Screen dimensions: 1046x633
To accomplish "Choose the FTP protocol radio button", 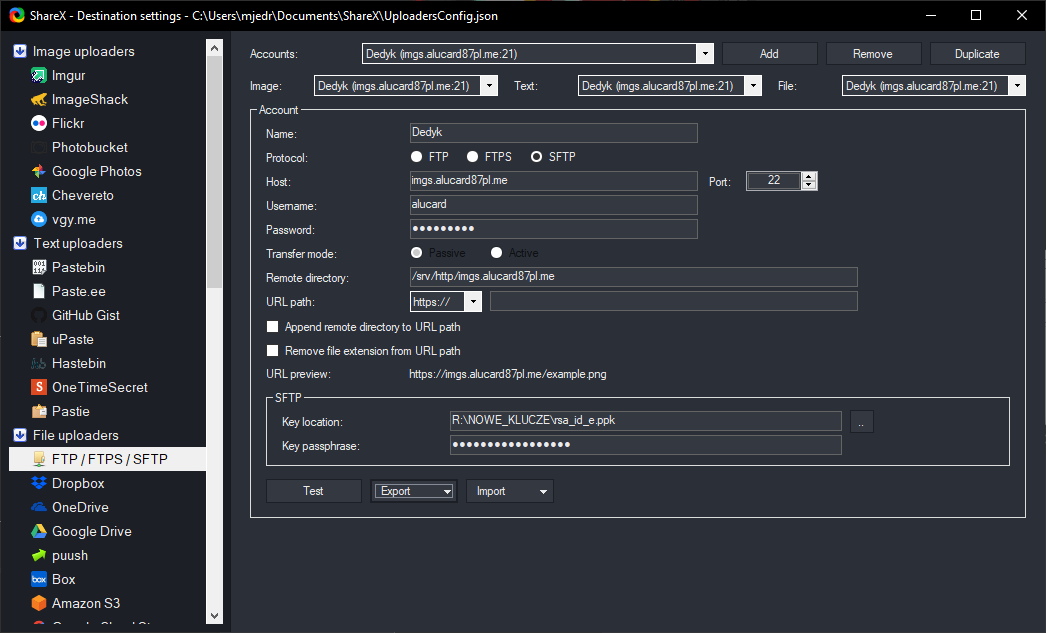I will pos(417,157).
